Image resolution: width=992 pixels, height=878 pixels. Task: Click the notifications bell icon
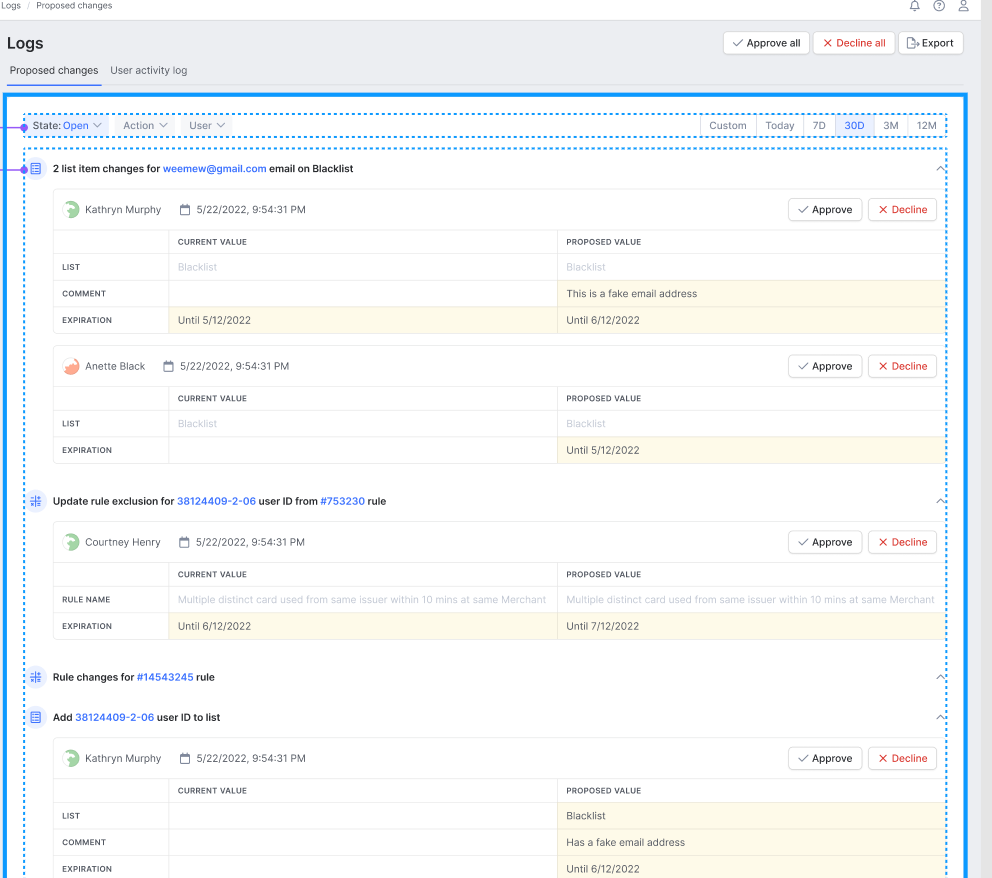(x=914, y=6)
